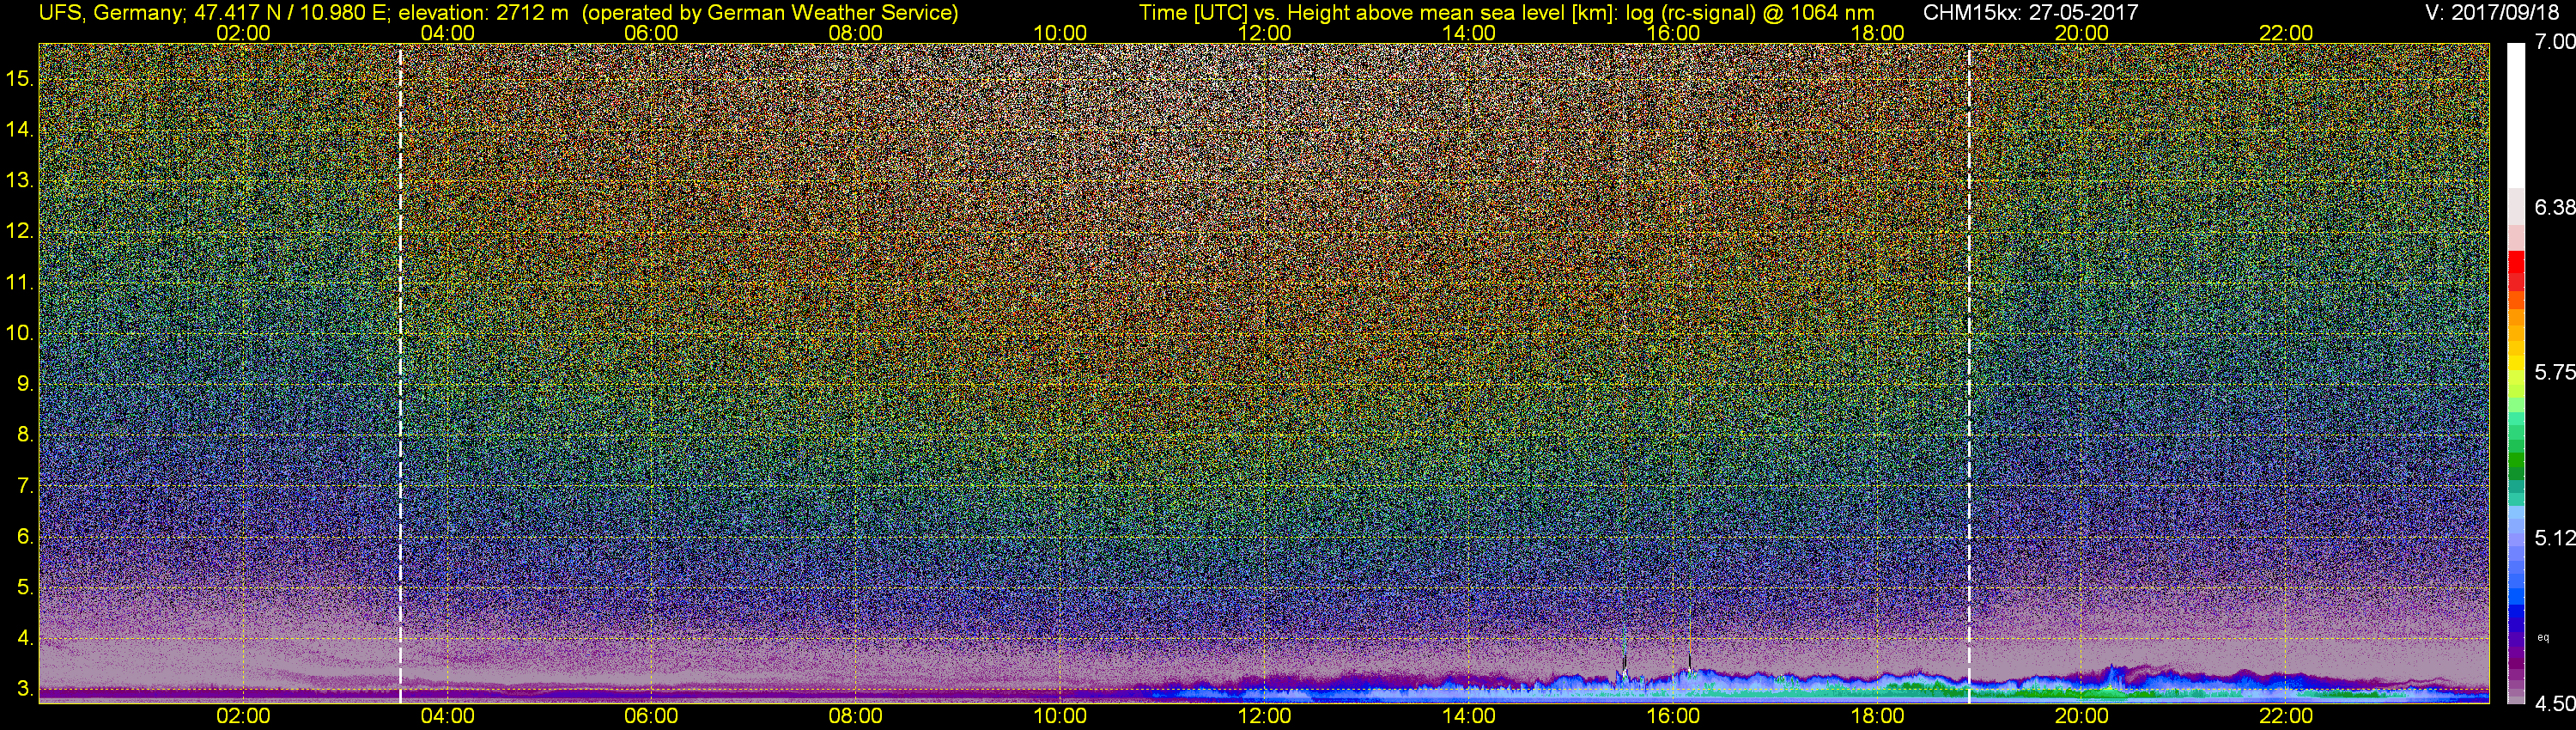Image resolution: width=2576 pixels, height=730 pixels.
Task: Click the 5. km height axis label
Action: (26, 588)
